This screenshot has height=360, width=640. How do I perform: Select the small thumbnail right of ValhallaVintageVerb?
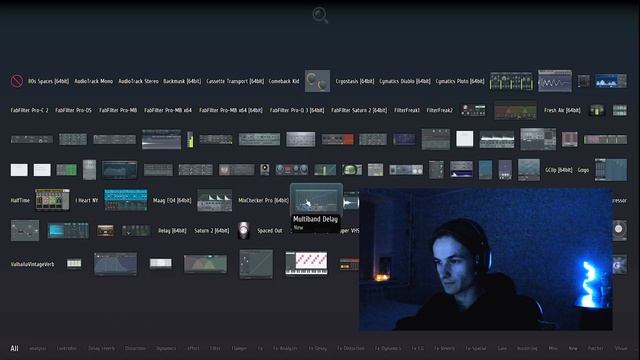pos(74,264)
